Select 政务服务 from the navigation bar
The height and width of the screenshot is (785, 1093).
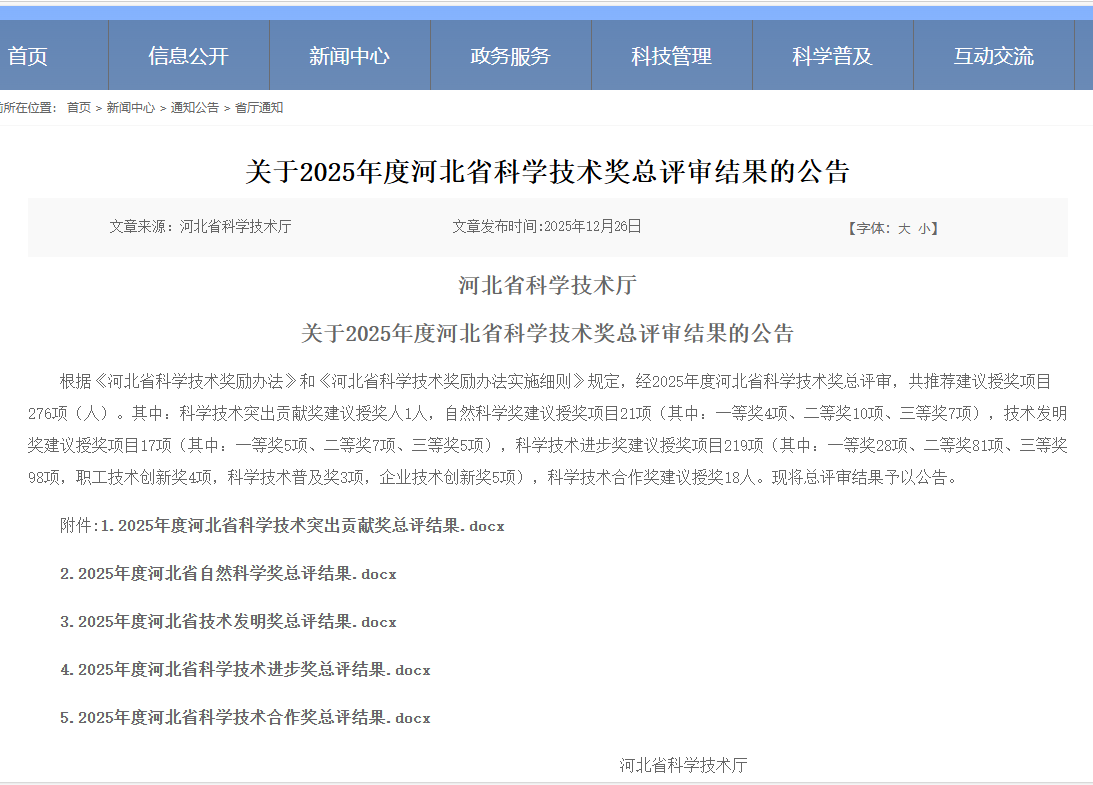510,56
